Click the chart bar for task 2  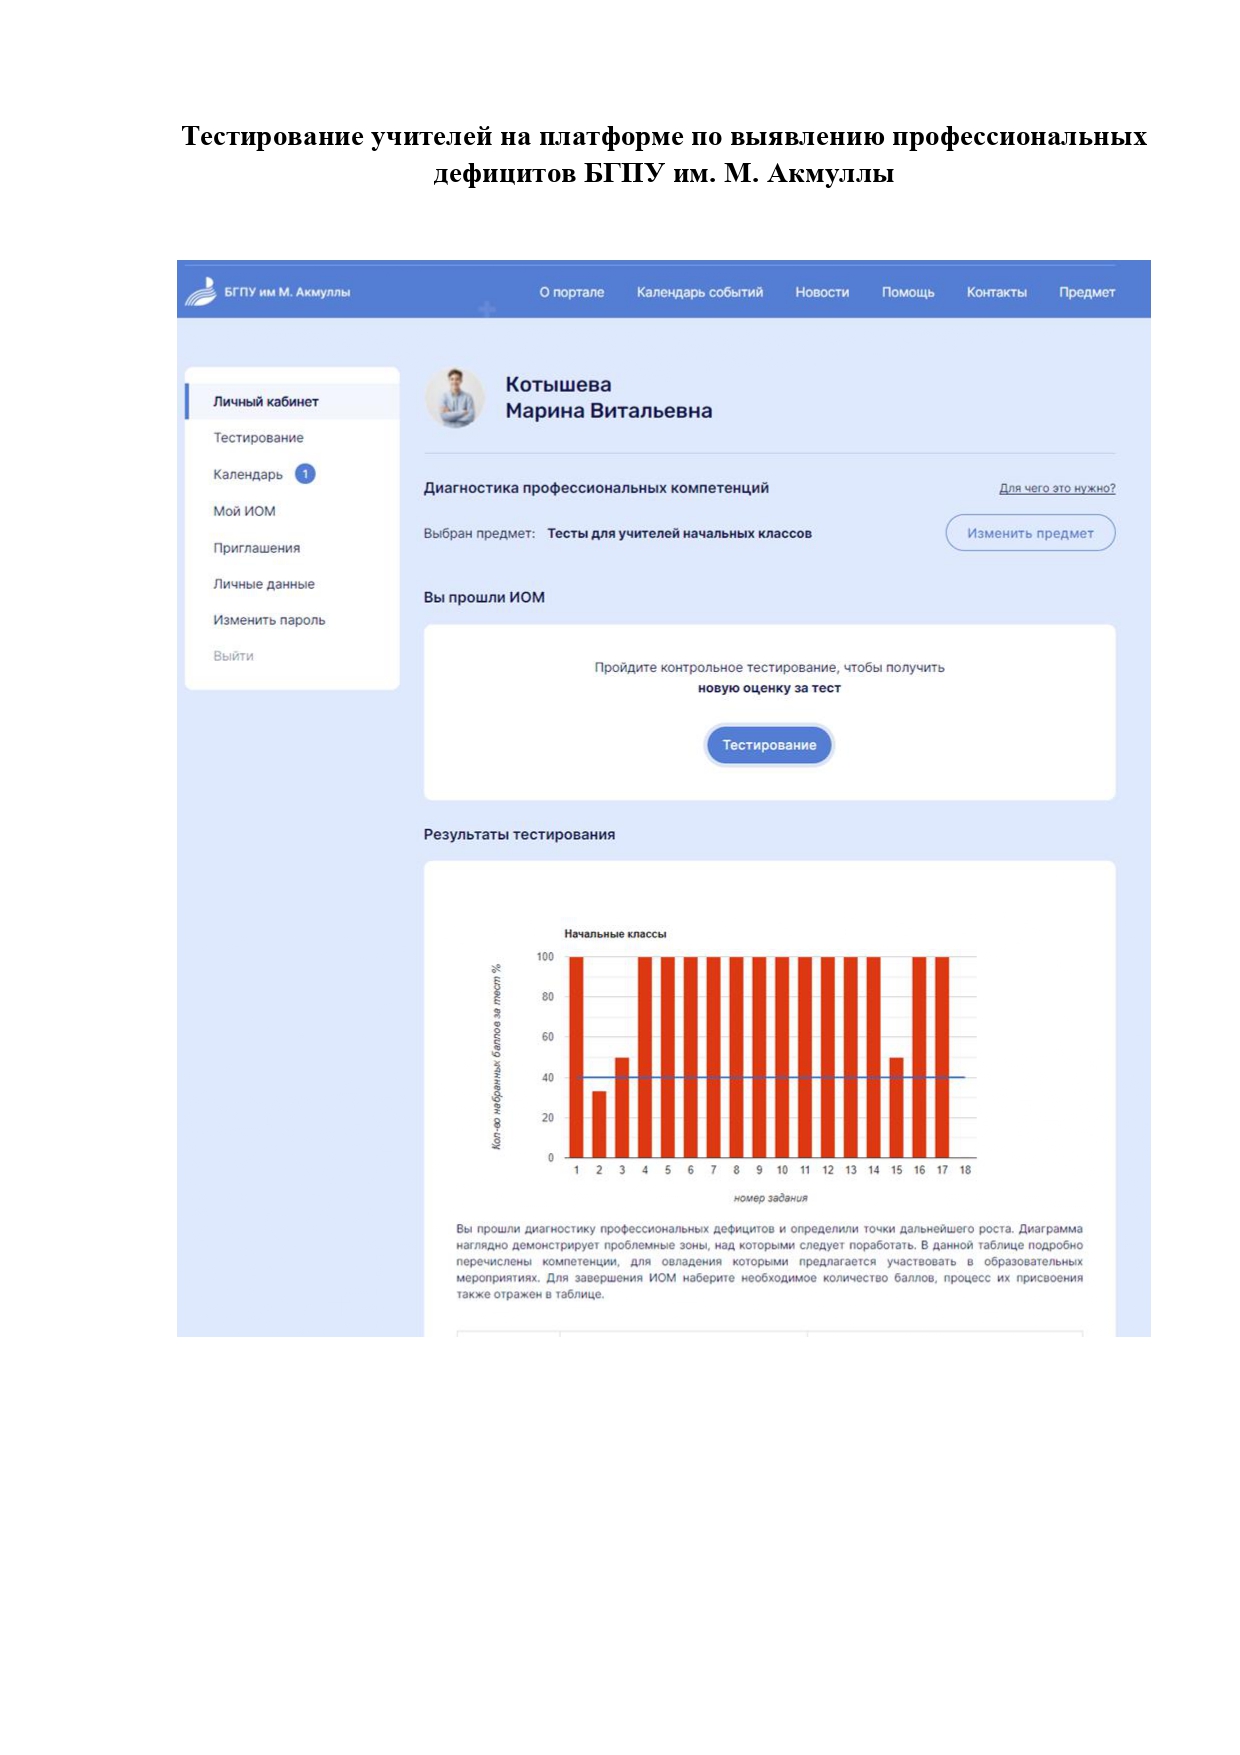pos(599,1124)
